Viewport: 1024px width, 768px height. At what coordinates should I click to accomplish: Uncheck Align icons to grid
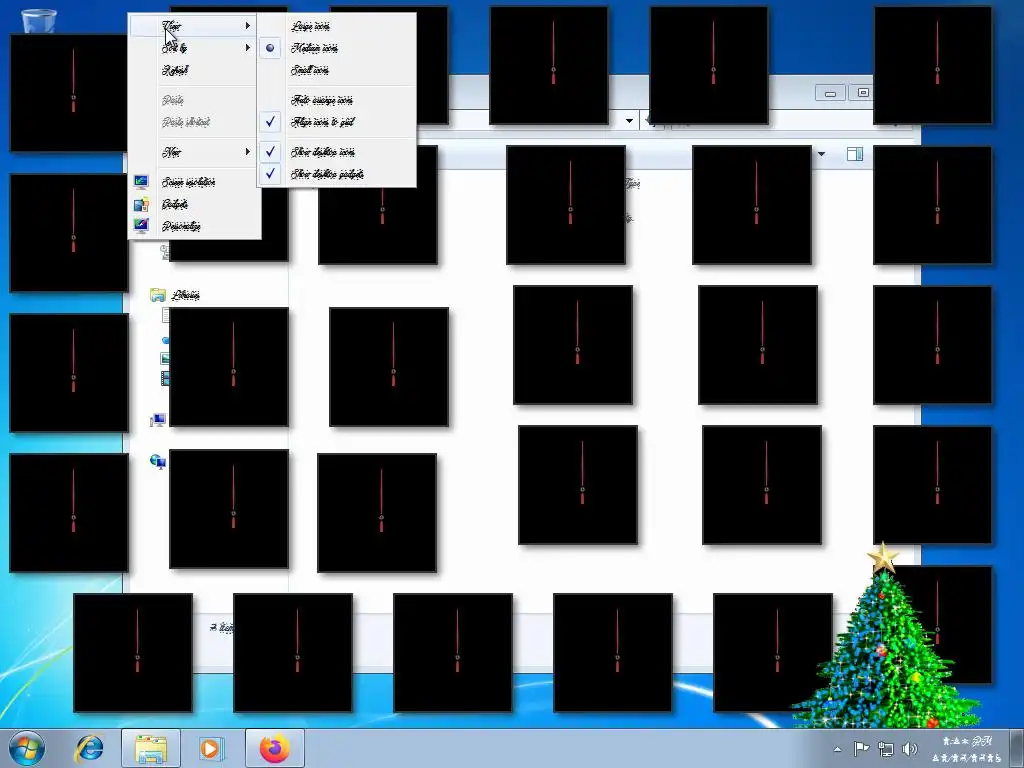click(336, 121)
